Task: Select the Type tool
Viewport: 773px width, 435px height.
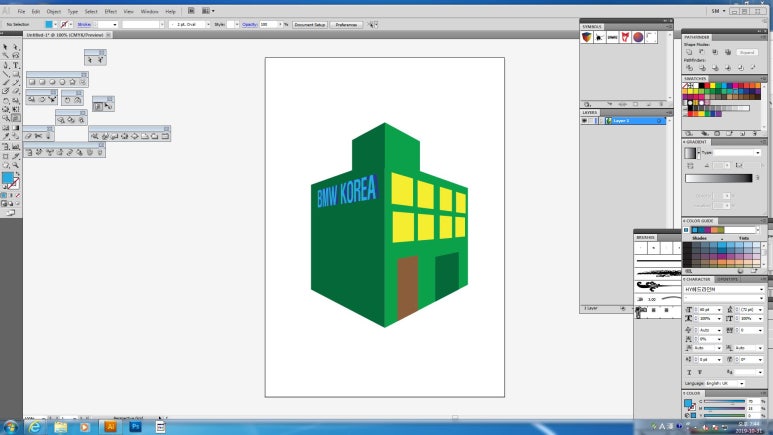Action: coord(16,65)
